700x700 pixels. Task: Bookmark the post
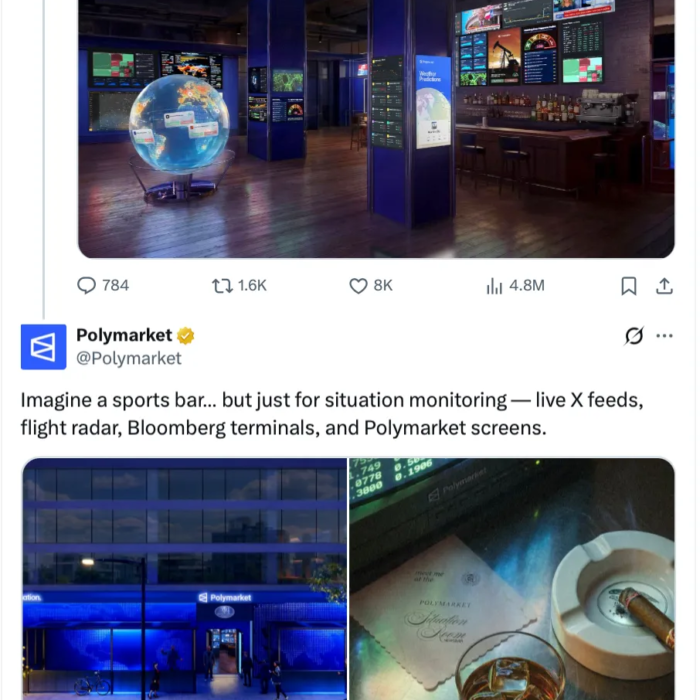[x=629, y=286]
